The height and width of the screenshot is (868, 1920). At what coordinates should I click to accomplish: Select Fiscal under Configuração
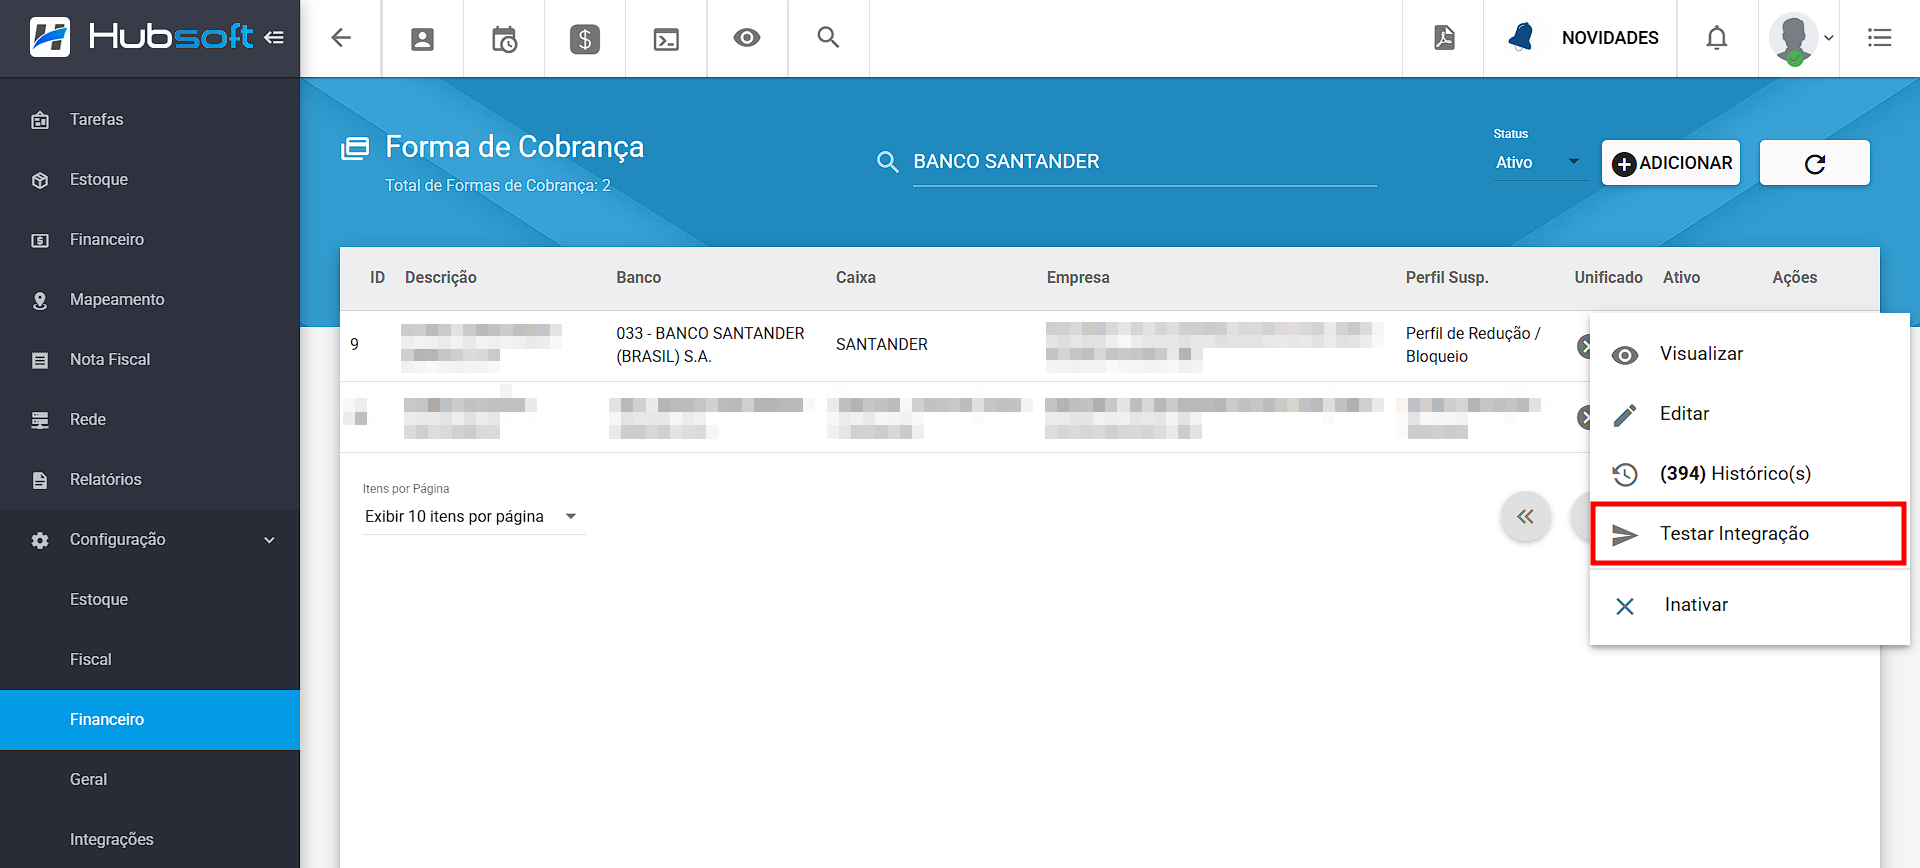(150, 660)
